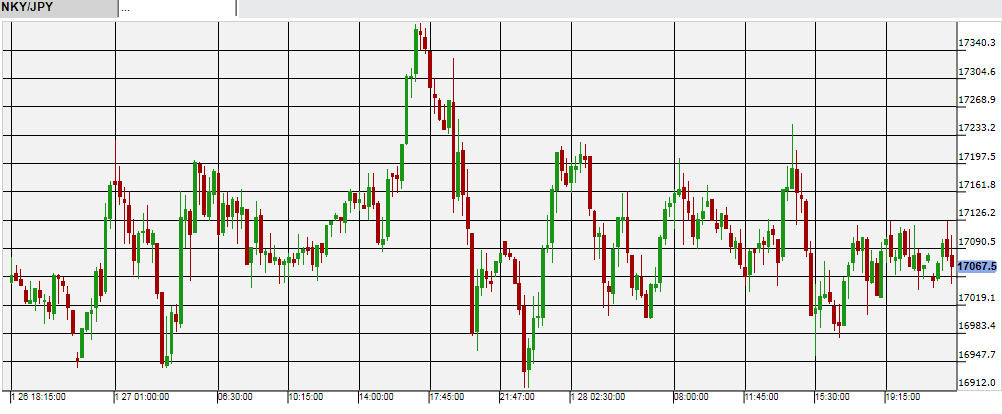
Task: Click the 17340.3 price axis label
Action: click(x=977, y=43)
